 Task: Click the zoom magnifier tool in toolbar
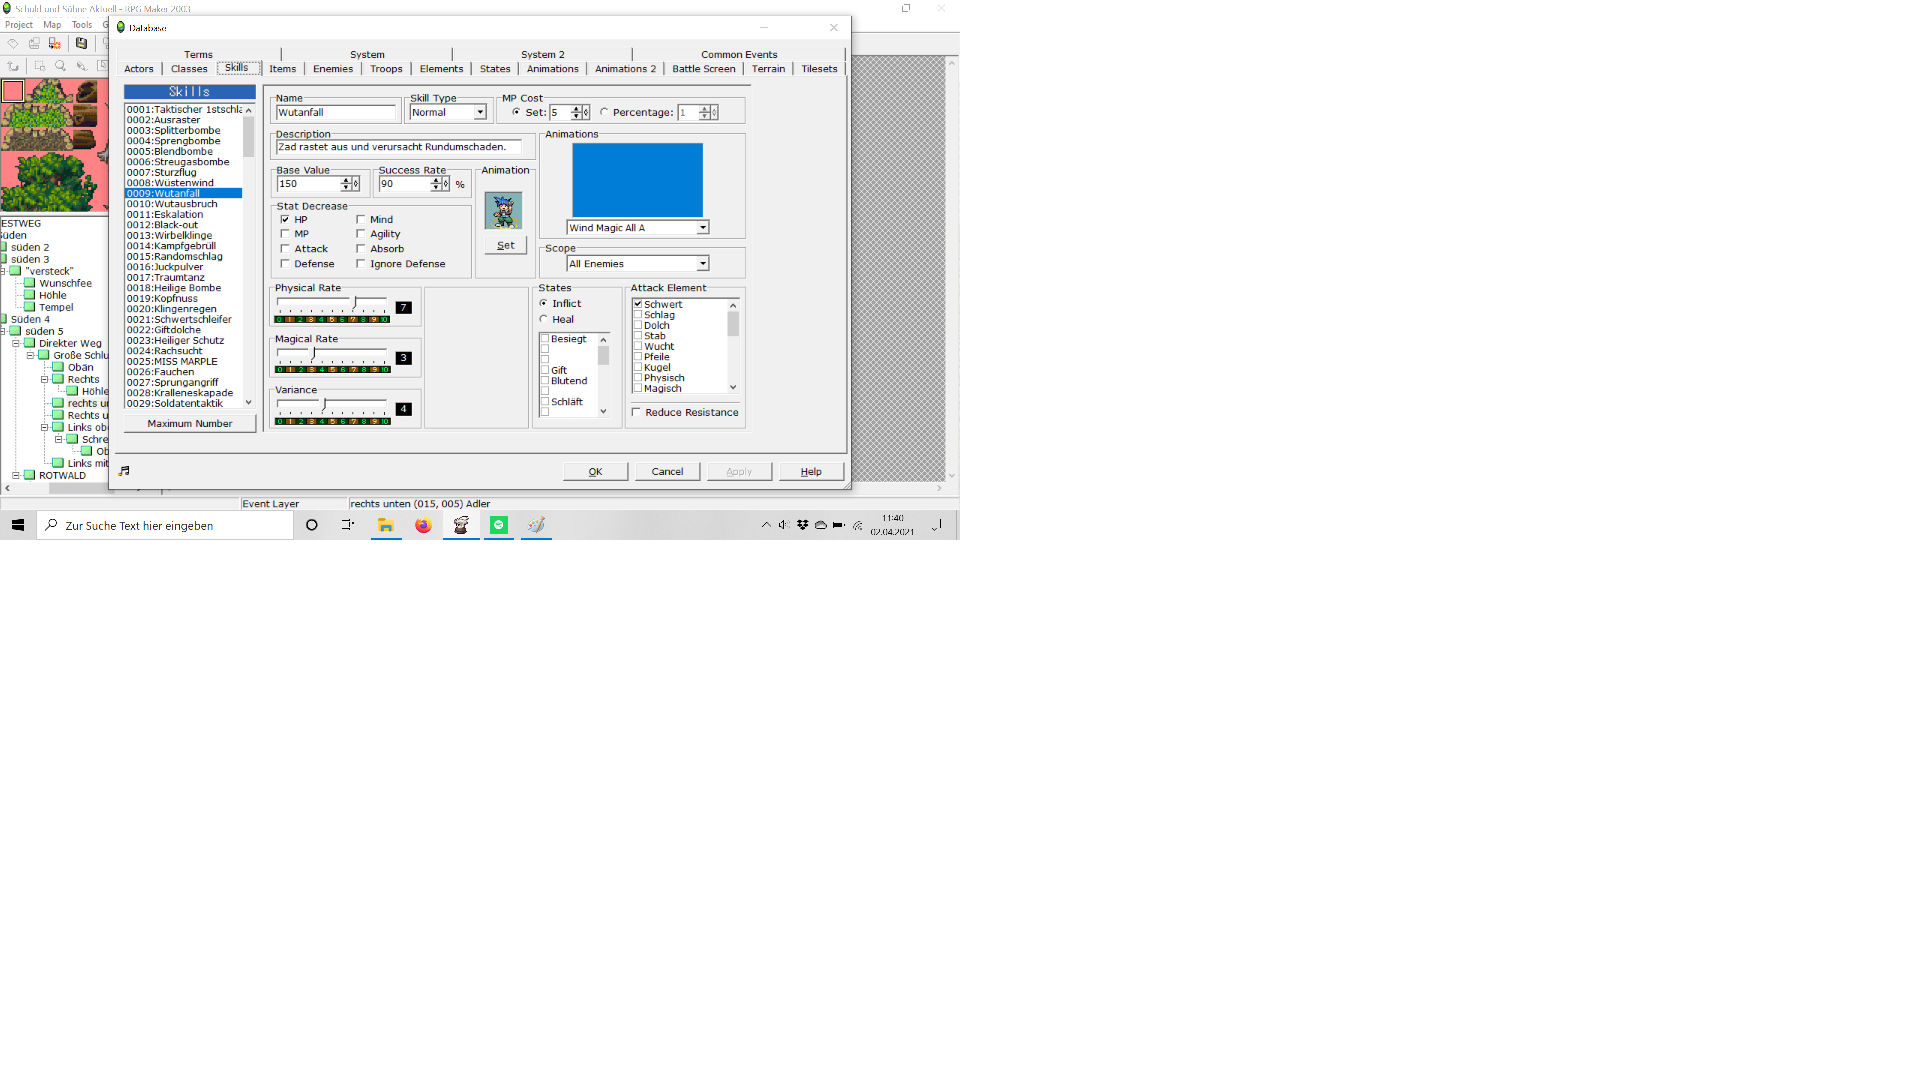point(60,66)
